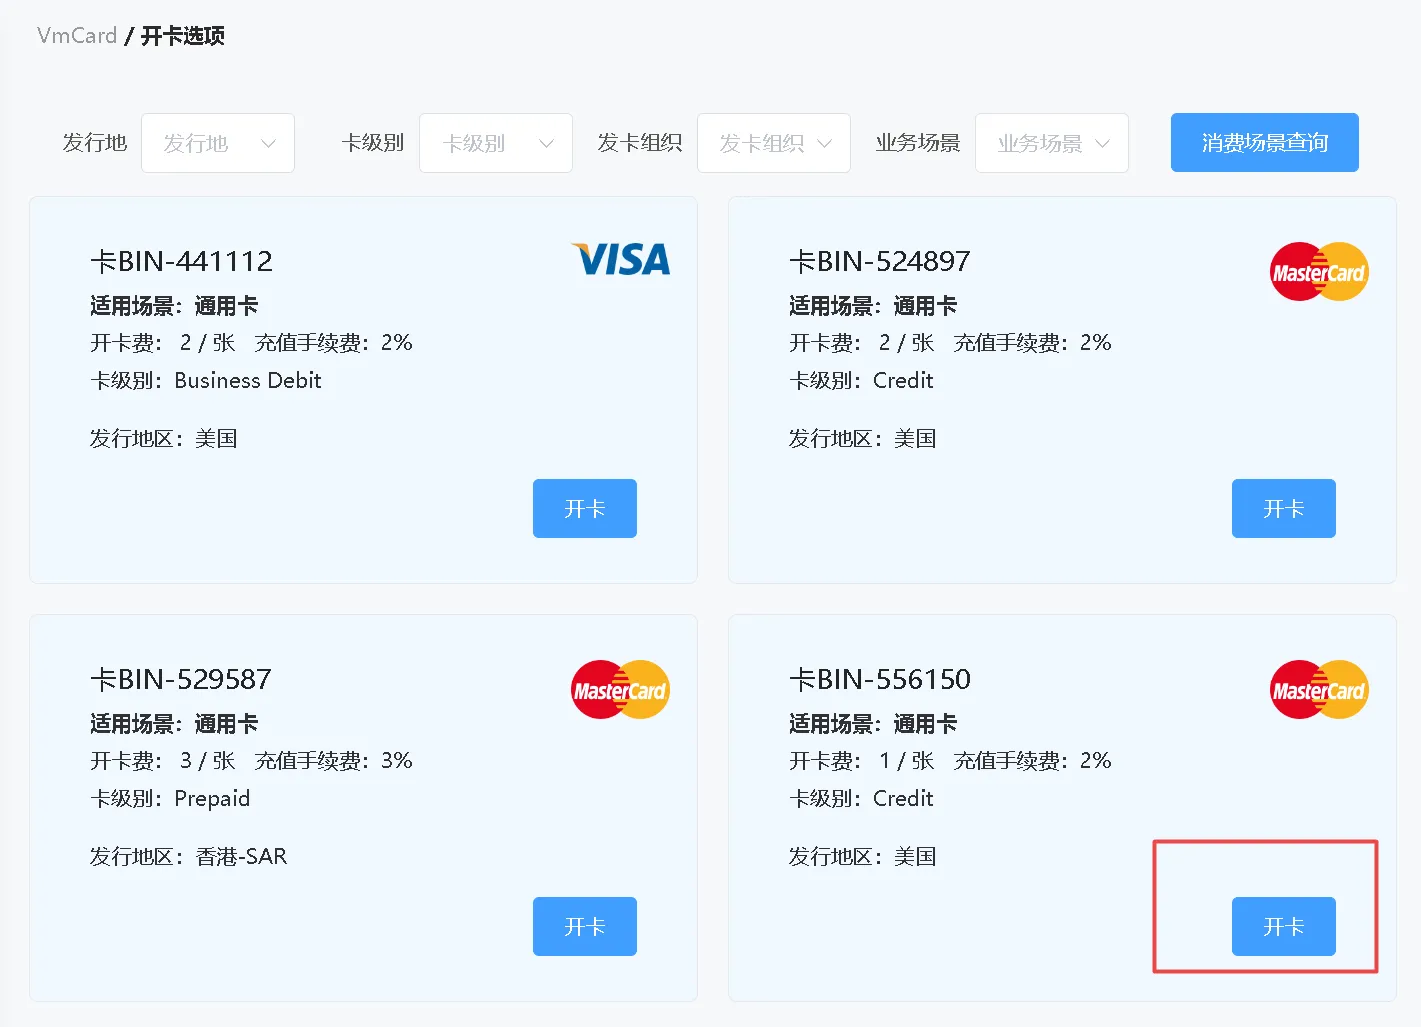Viewport: 1421px width, 1027px height.
Task: Click the Business Debit card level text
Action: [x=247, y=381]
